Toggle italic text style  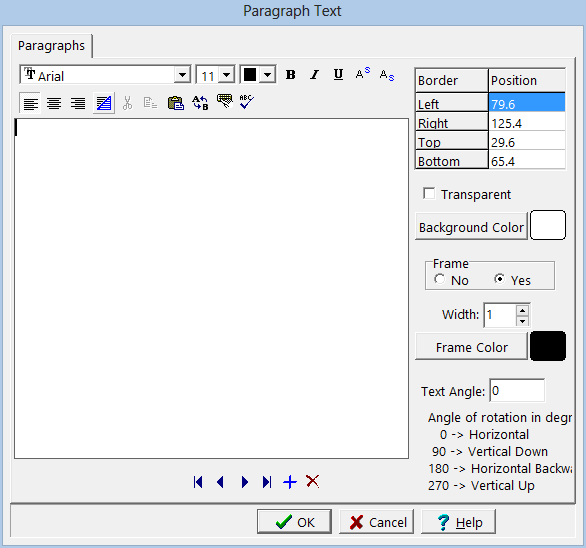coord(315,75)
